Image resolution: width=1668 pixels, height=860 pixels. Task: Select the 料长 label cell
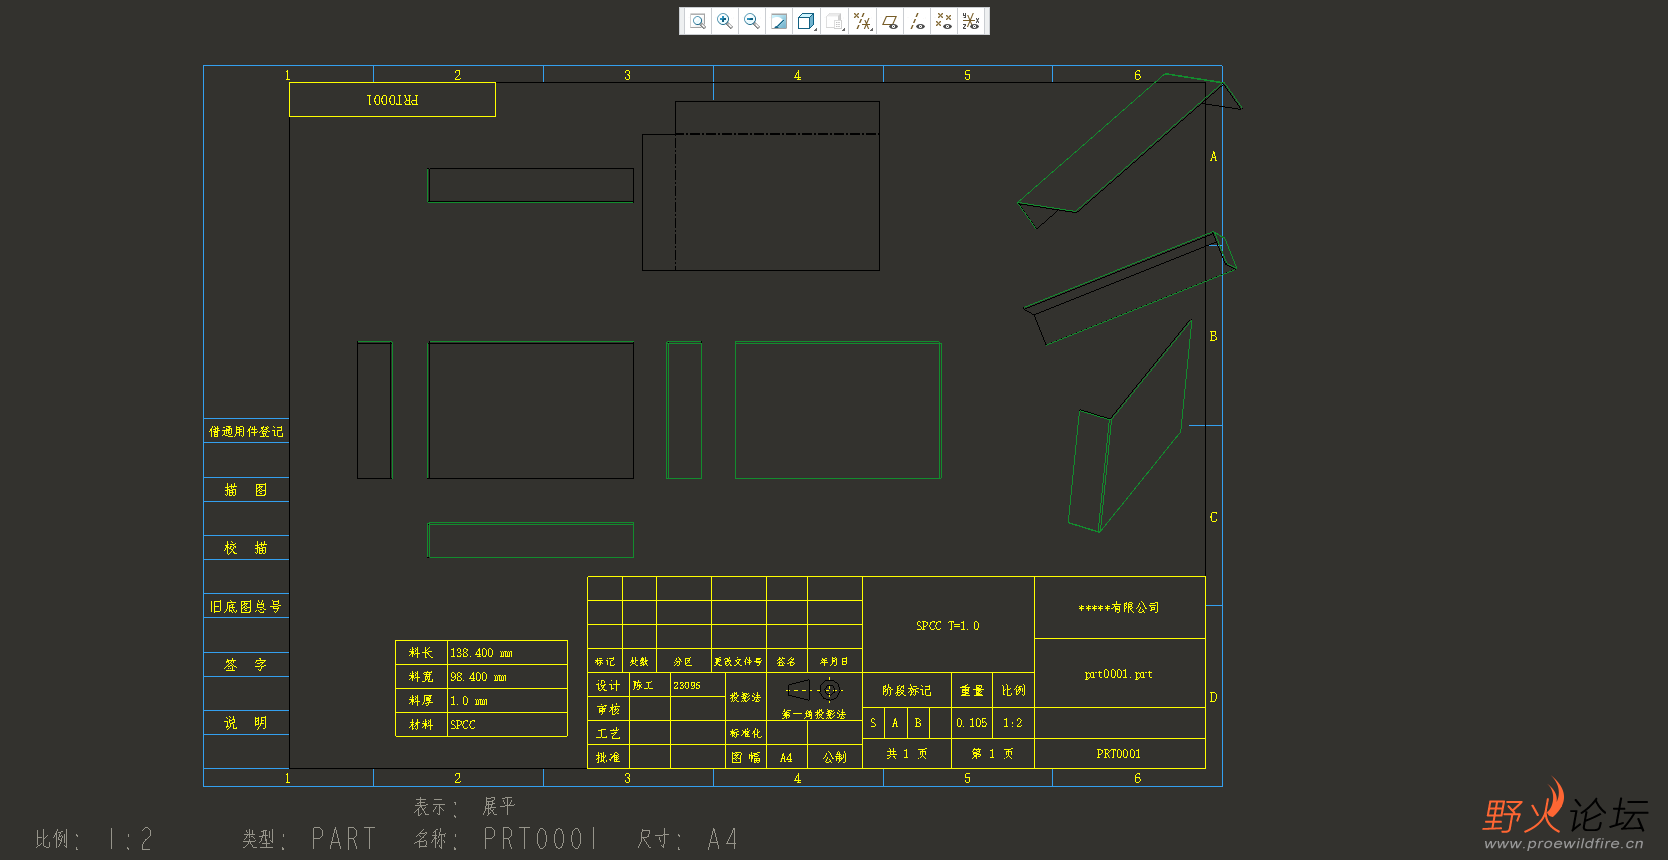click(421, 653)
